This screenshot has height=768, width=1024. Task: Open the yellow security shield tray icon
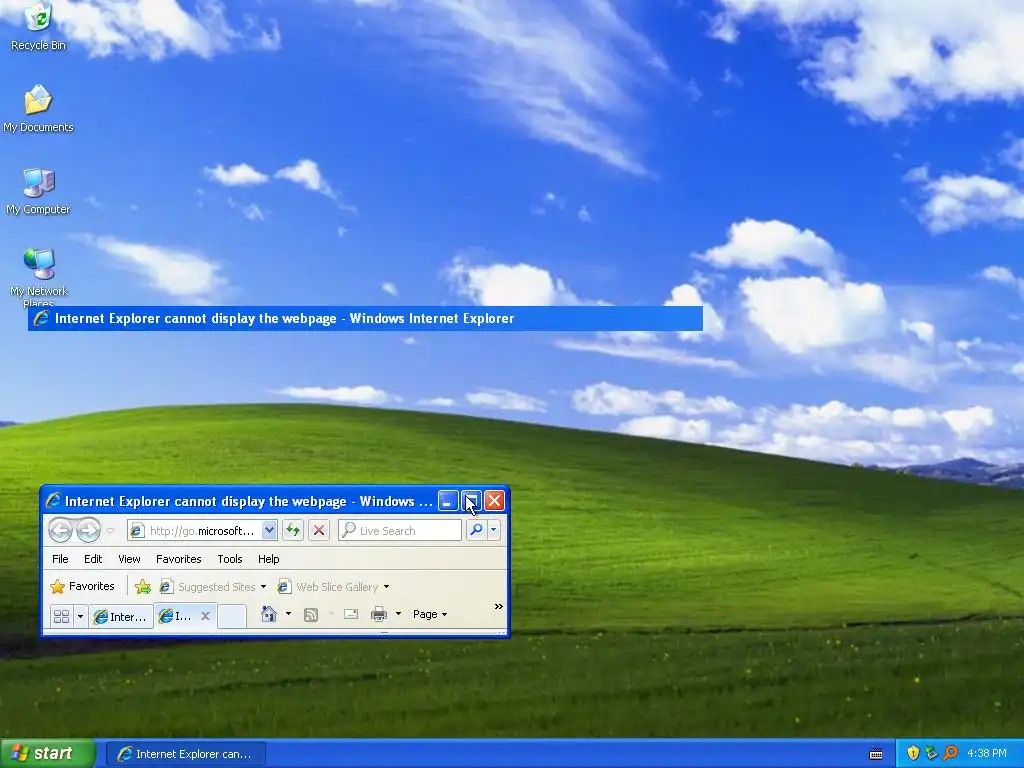point(913,754)
